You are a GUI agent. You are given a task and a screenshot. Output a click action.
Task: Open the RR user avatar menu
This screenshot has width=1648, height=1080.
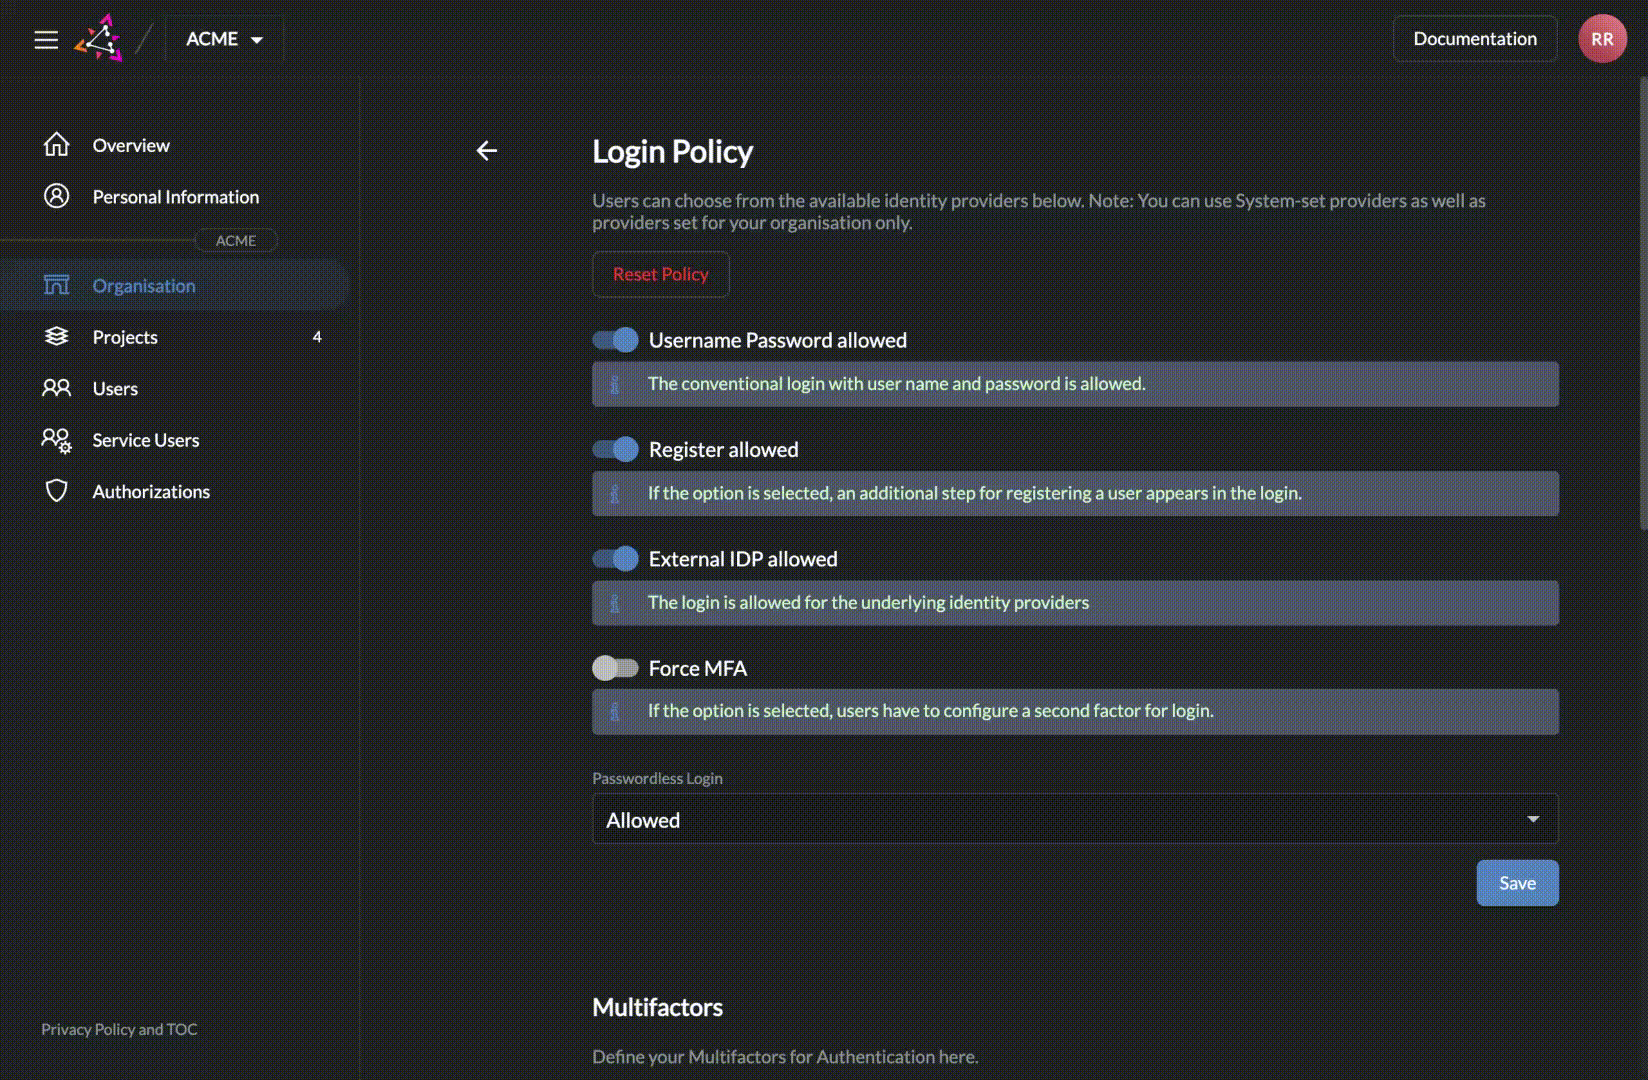coord(1602,39)
